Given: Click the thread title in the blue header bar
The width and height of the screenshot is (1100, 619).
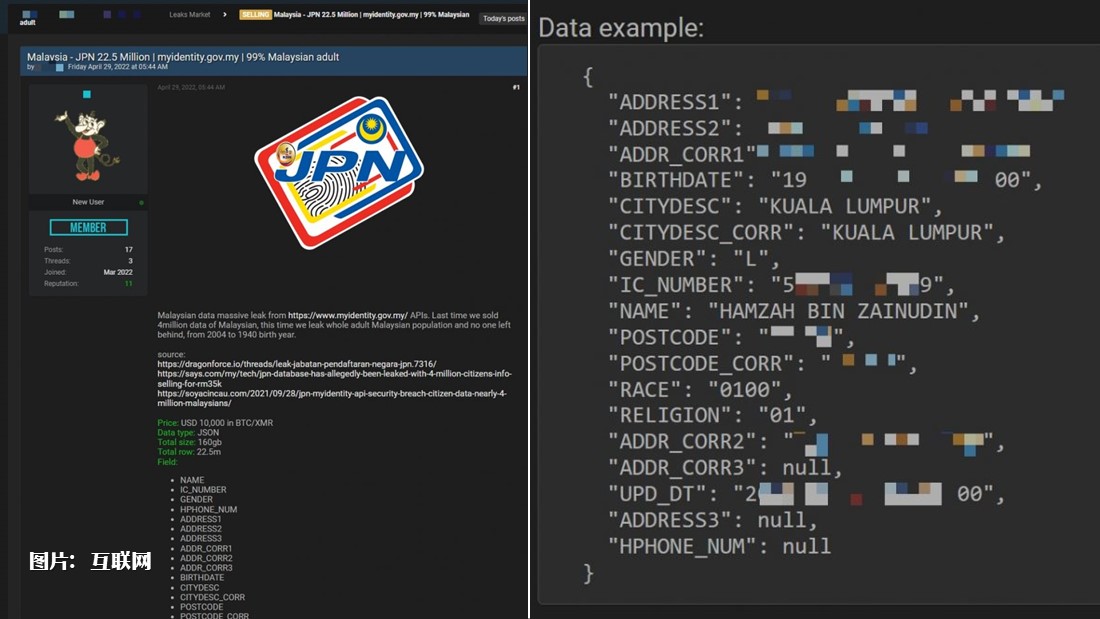Looking at the screenshot, I should [x=183, y=57].
